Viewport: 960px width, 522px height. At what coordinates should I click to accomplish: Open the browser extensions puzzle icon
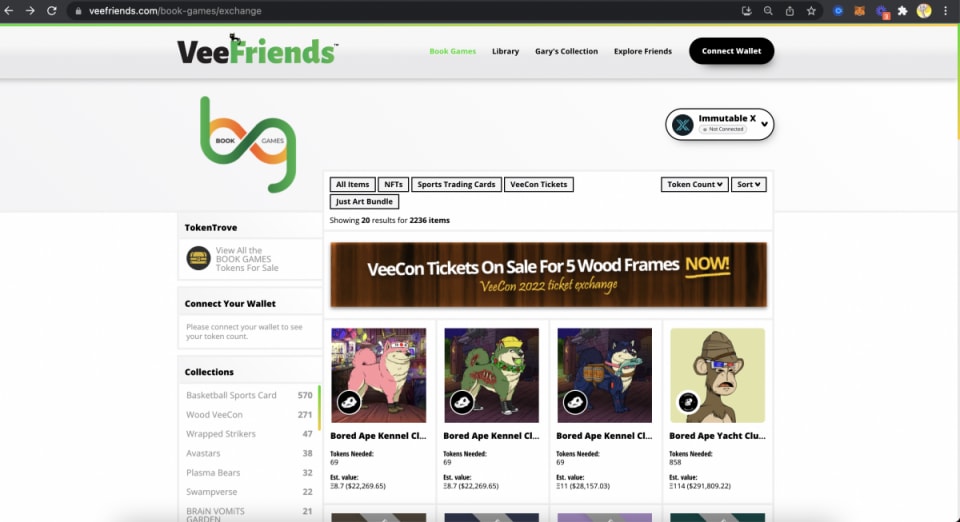tap(902, 10)
